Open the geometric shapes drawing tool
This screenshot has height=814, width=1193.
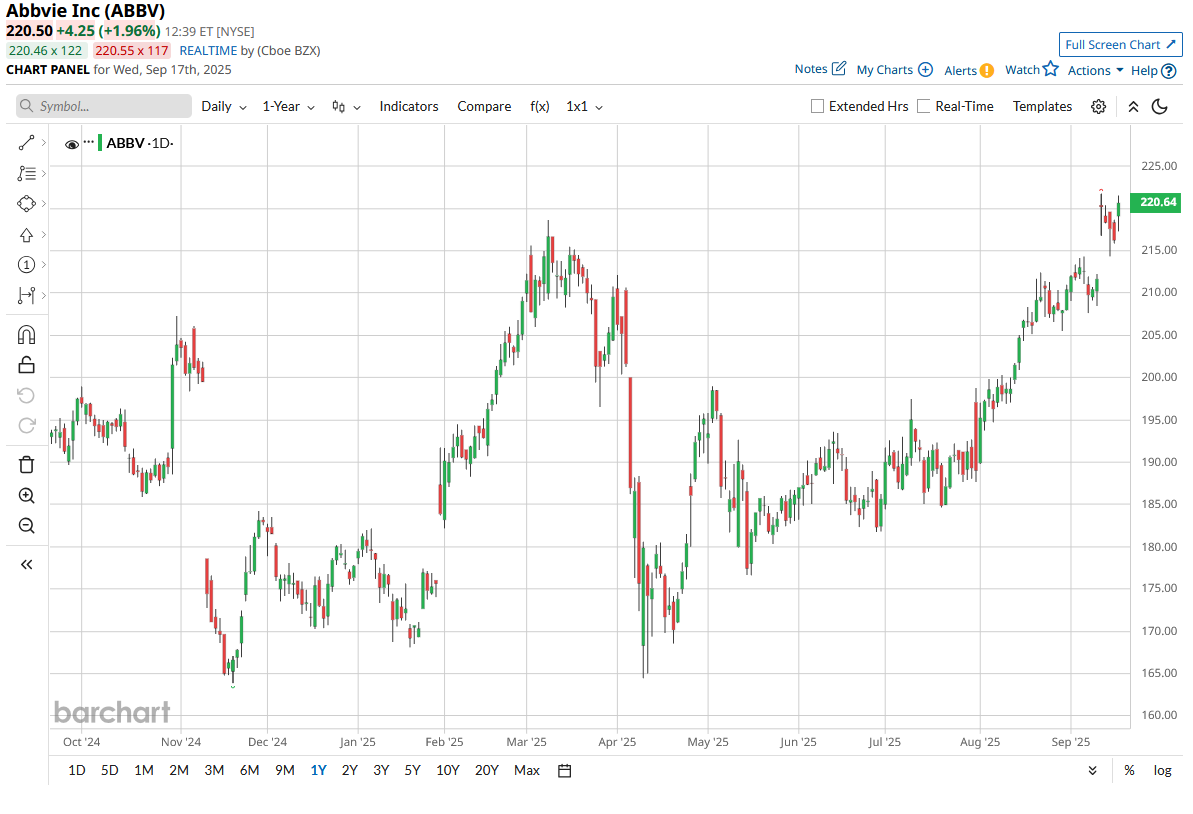coord(27,204)
